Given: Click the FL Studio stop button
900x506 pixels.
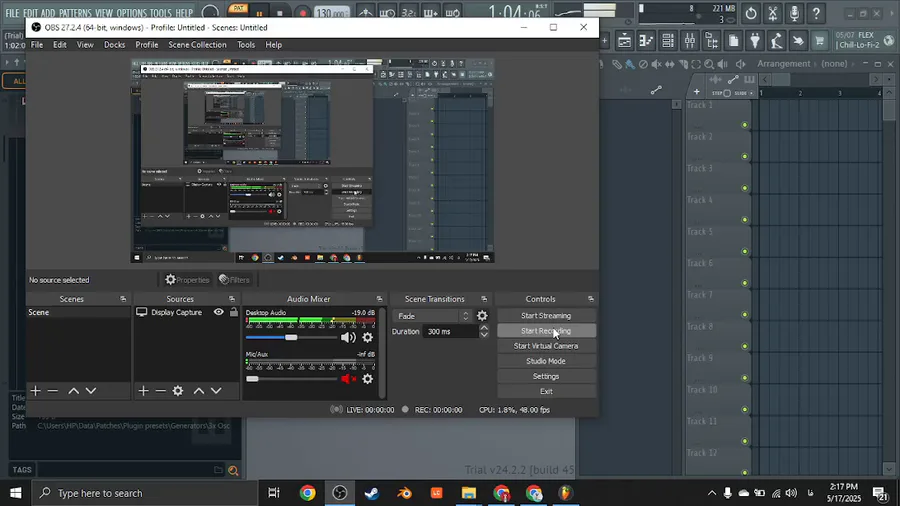Looking at the screenshot, I should pyautogui.click(x=280, y=13).
